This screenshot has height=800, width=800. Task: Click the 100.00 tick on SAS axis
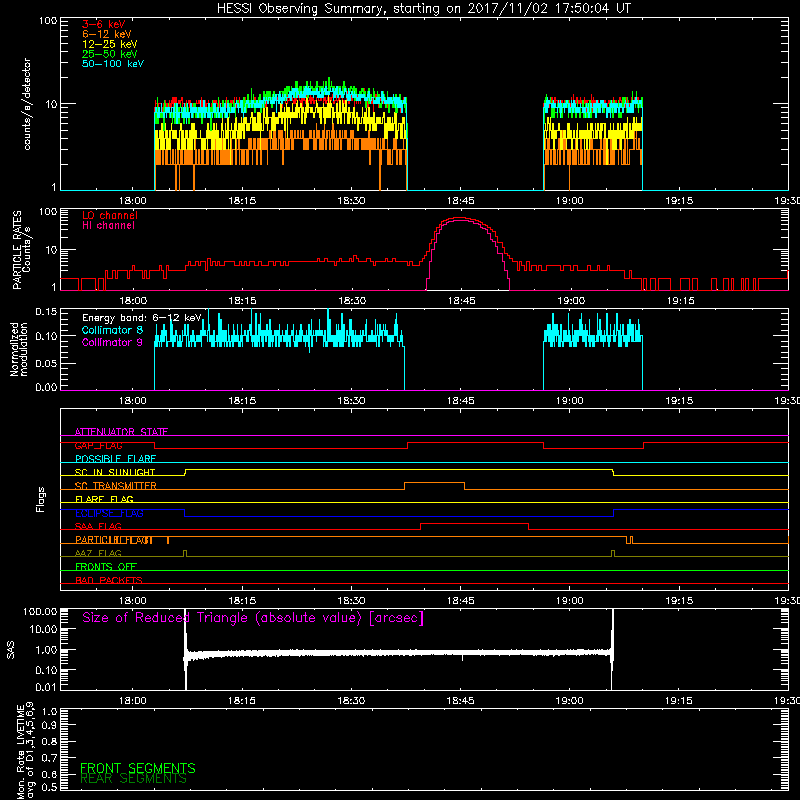pos(40,611)
